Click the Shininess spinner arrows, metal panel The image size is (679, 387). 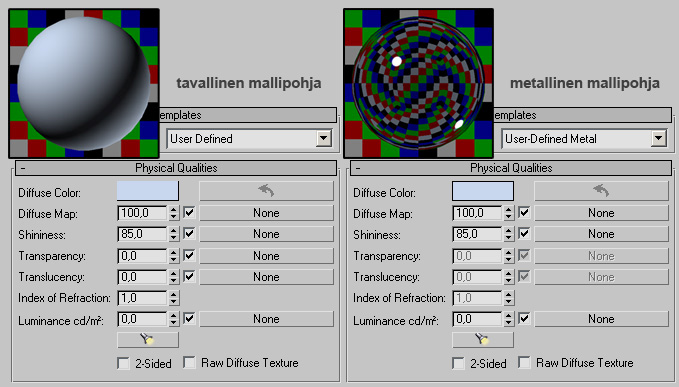(509, 234)
